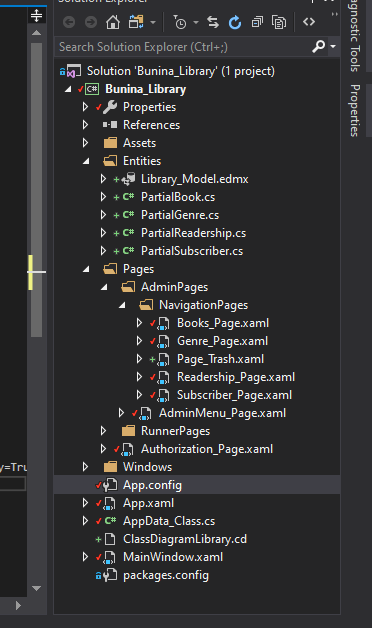The width and height of the screenshot is (372, 628).
Task: Click the RunnerPages folder icon
Action: pyautogui.click(x=128, y=431)
